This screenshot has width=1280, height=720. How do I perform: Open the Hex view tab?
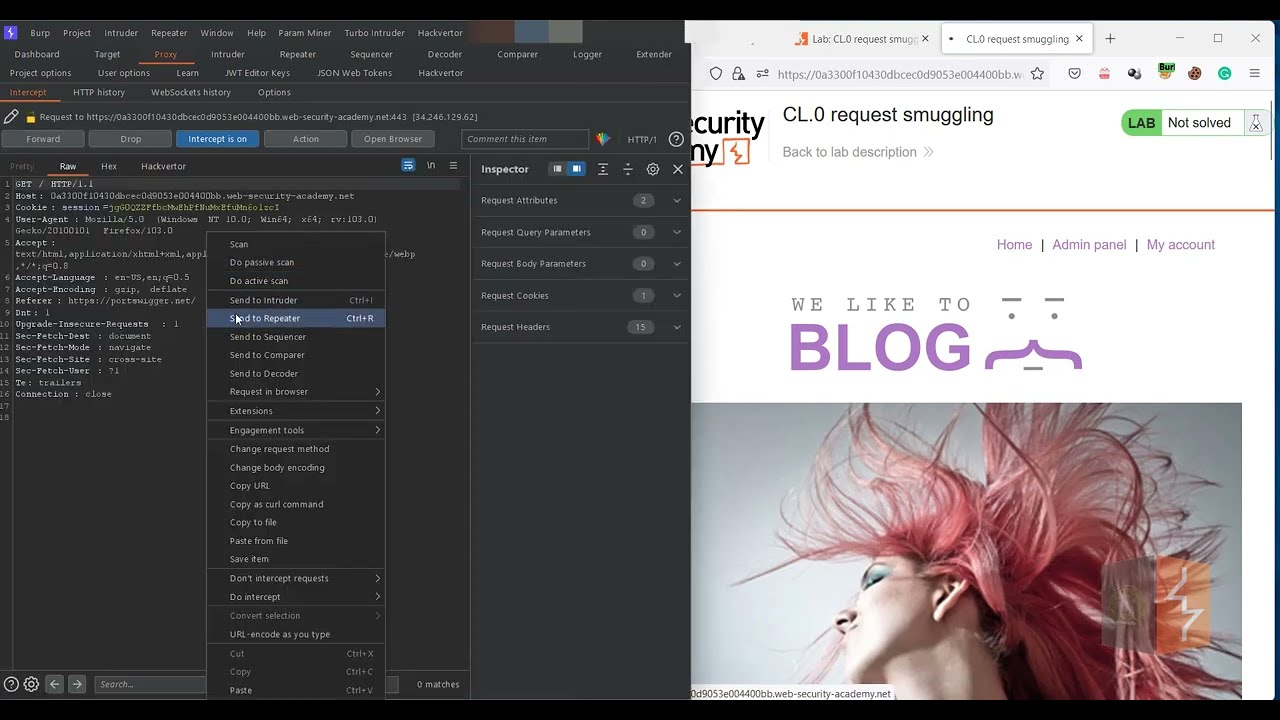point(109,166)
